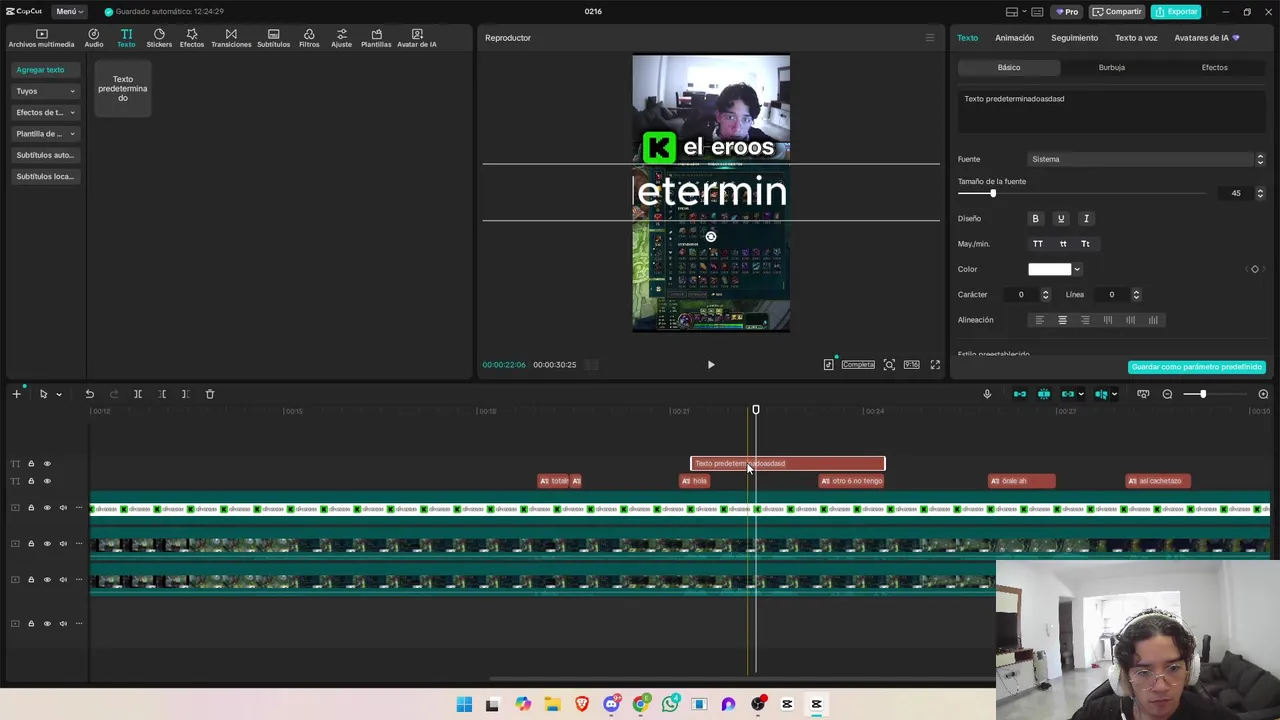Toggle main track magnet snapping icon
The width and height of the screenshot is (1280, 720).
pos(1020,394)
